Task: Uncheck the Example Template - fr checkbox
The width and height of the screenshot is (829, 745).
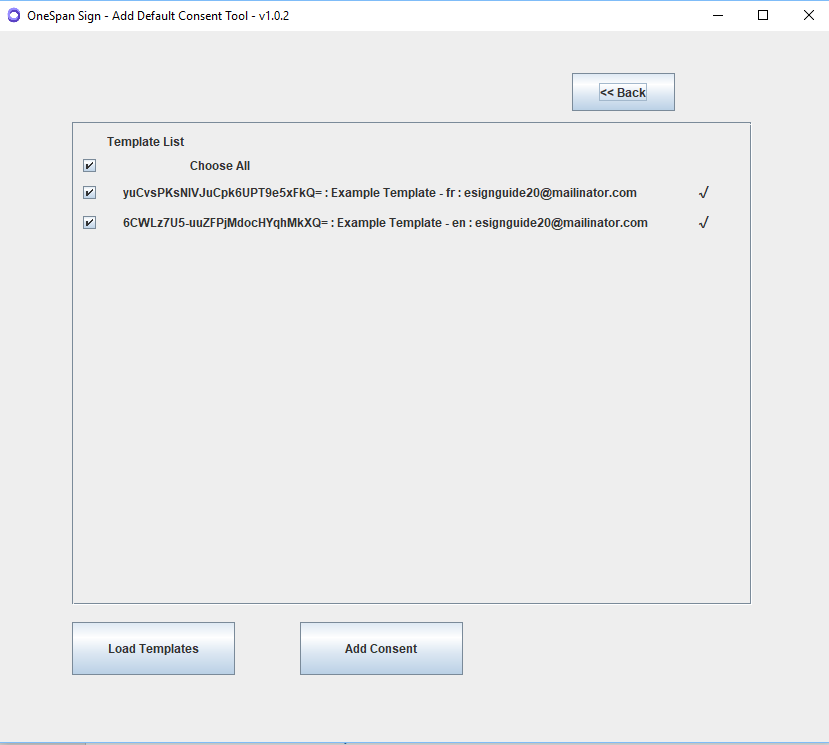Action: click(89, 192)
